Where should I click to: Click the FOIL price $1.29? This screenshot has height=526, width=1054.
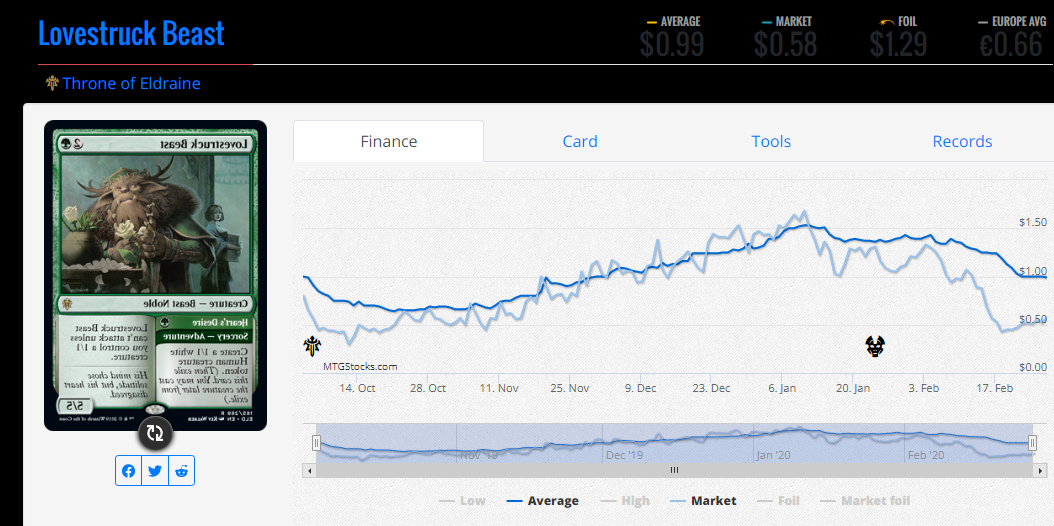coord(898,44)
